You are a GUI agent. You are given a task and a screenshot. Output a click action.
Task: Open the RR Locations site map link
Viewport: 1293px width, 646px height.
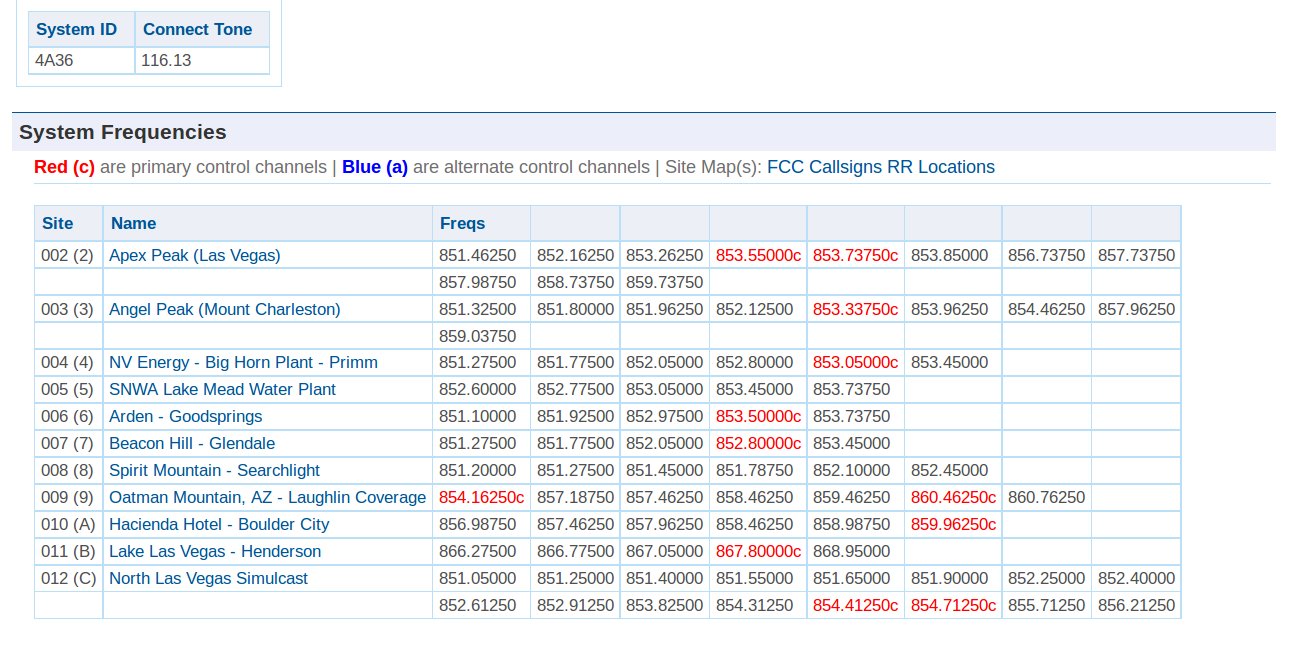pyautogui.click(x=941, y=167)
